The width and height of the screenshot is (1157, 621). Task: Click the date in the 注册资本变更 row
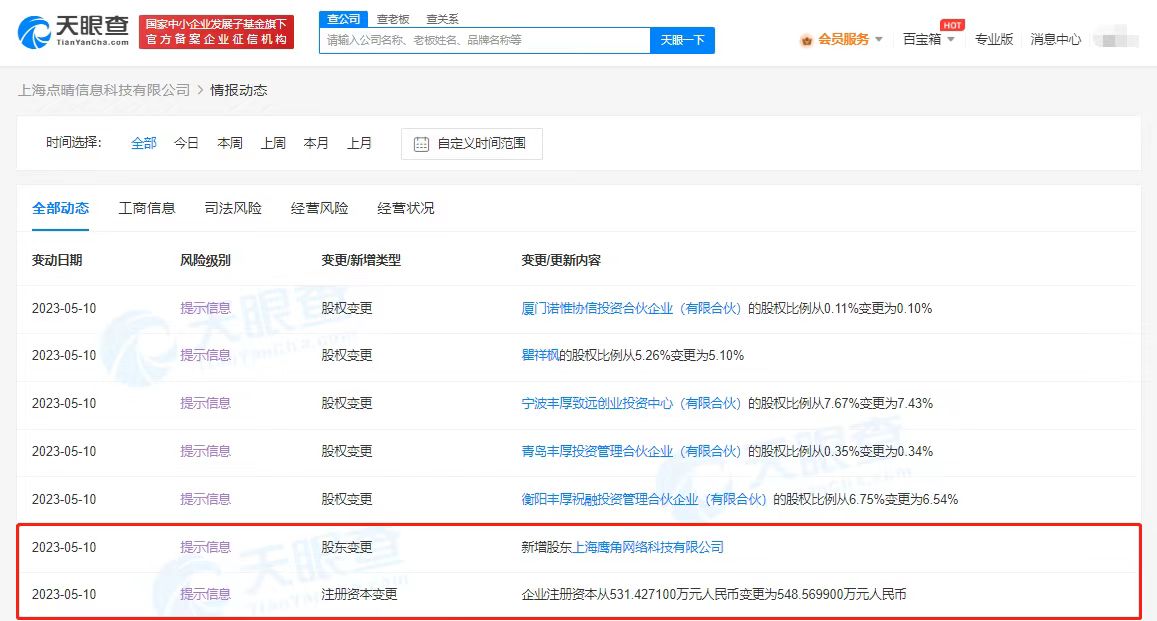(64, 594)
